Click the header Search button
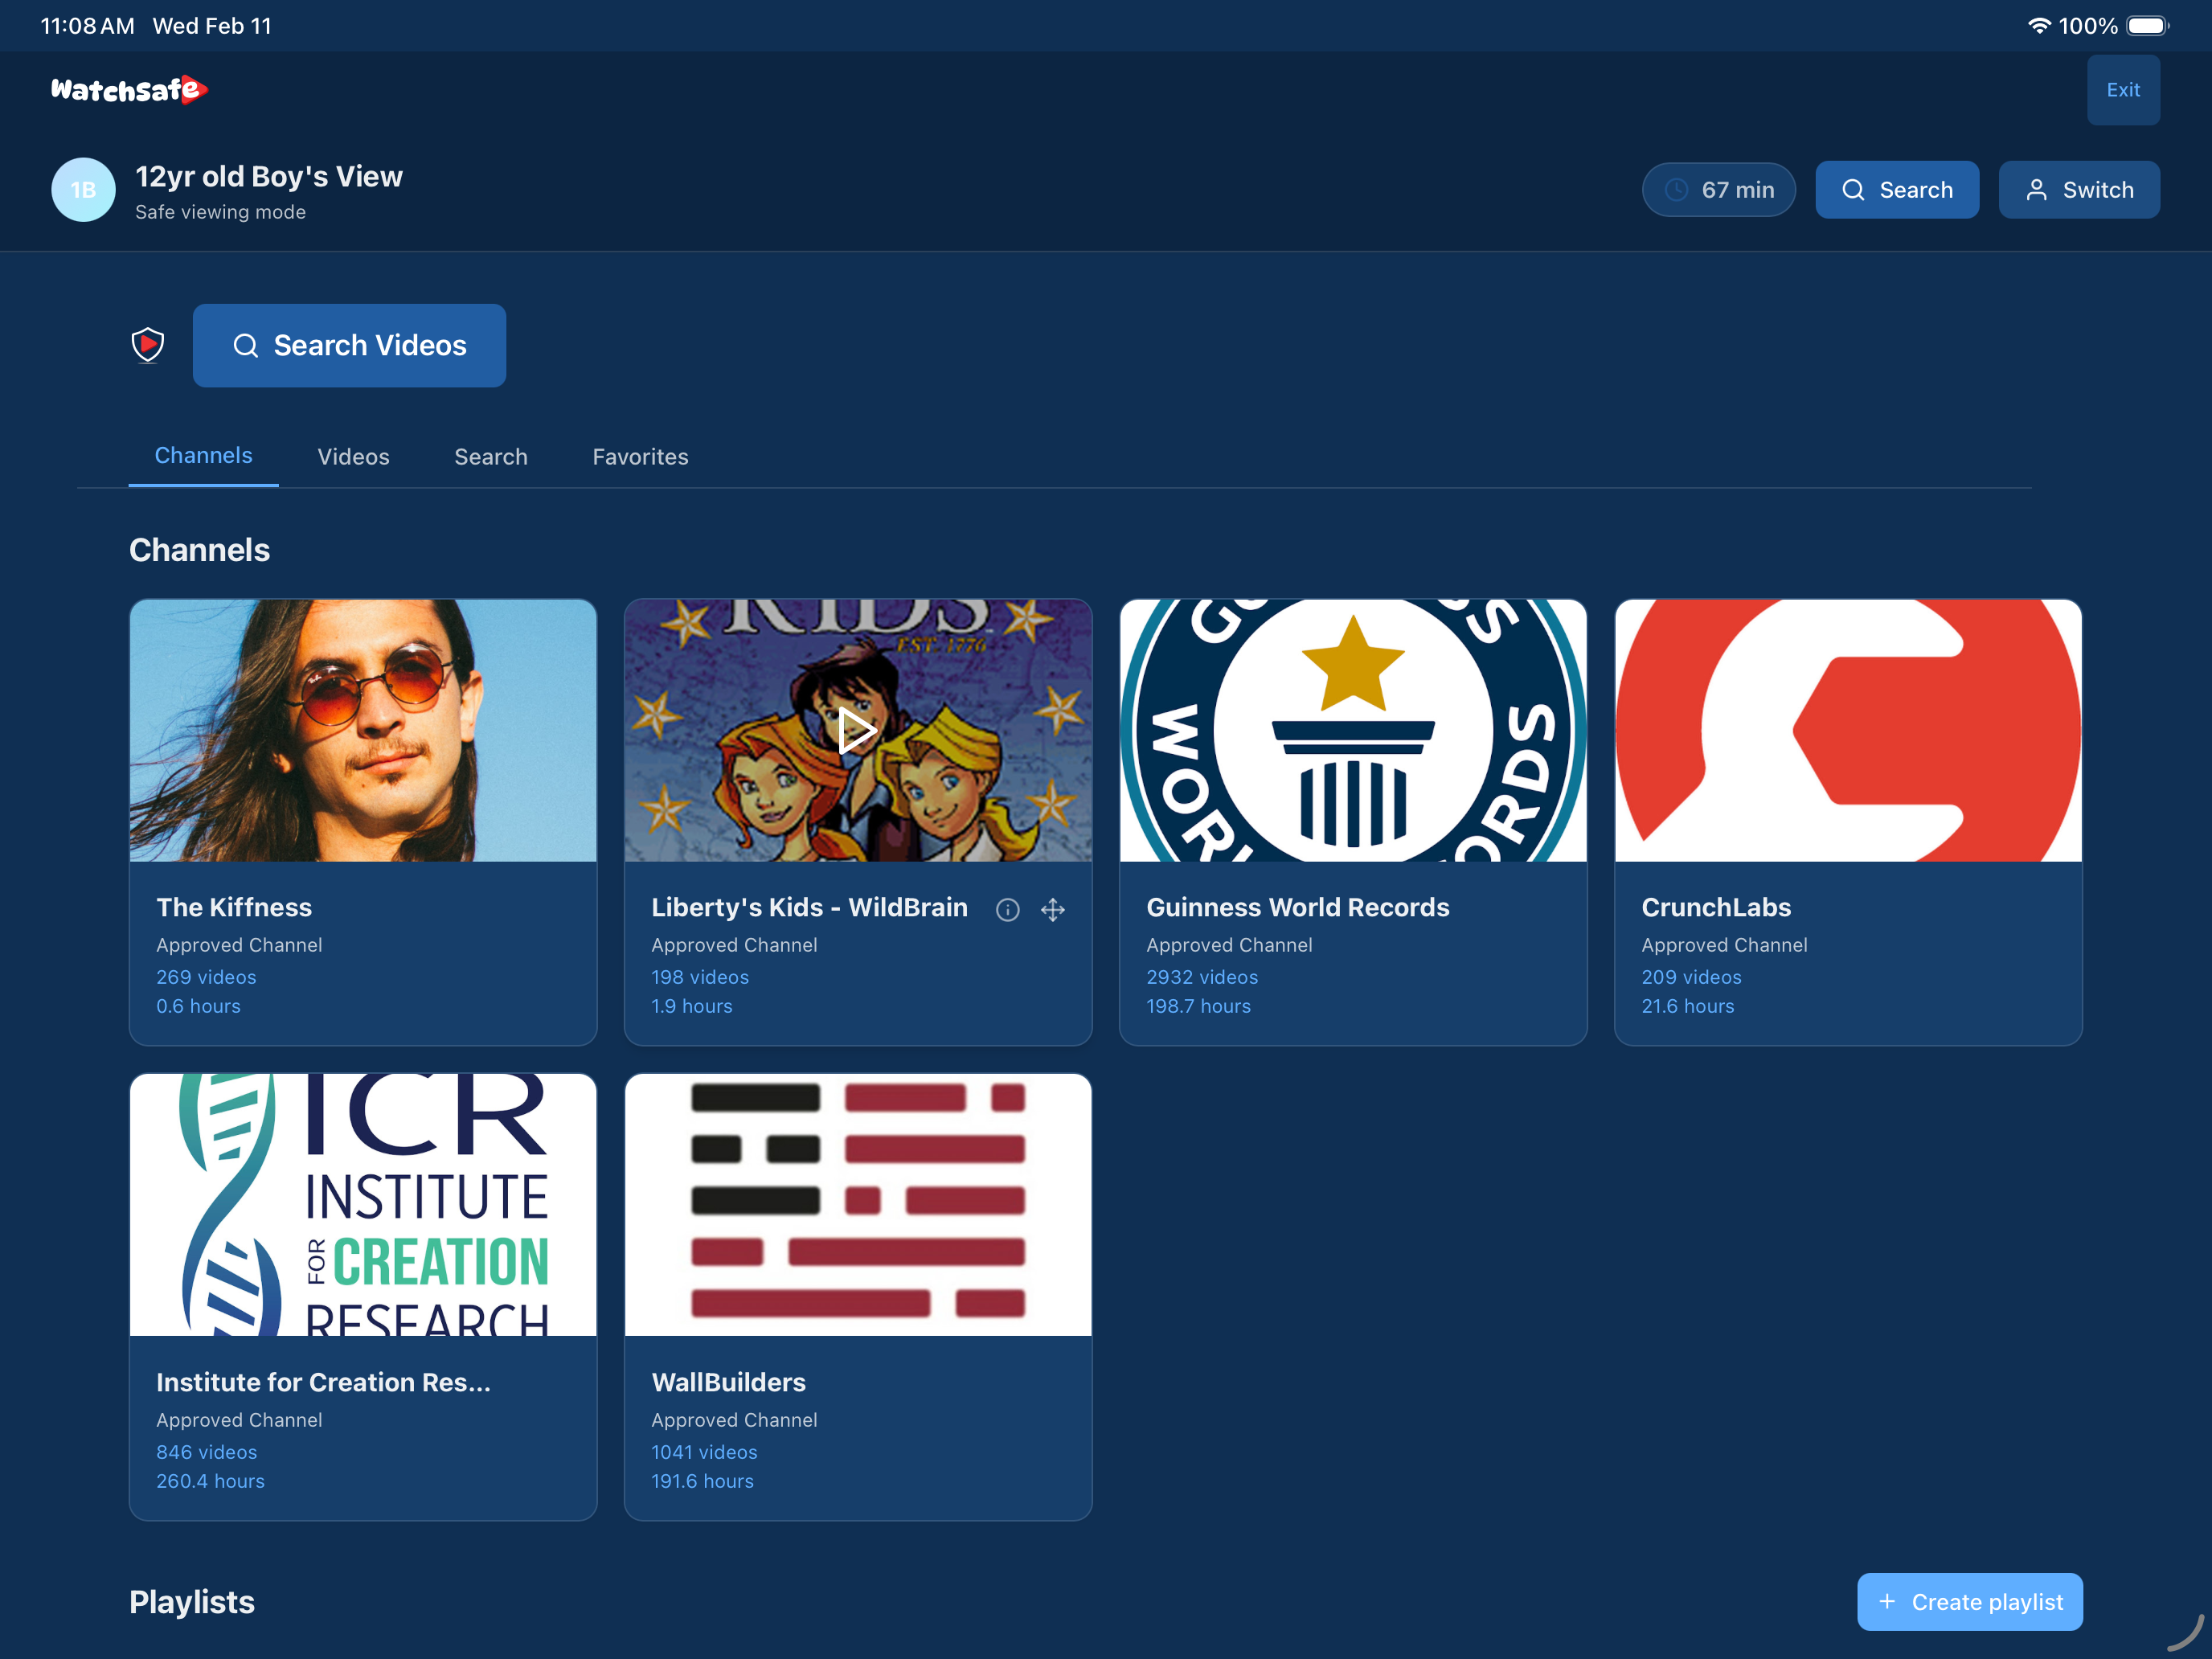The height and width of the screenshot is (1659, 2212). point(1897,190)
